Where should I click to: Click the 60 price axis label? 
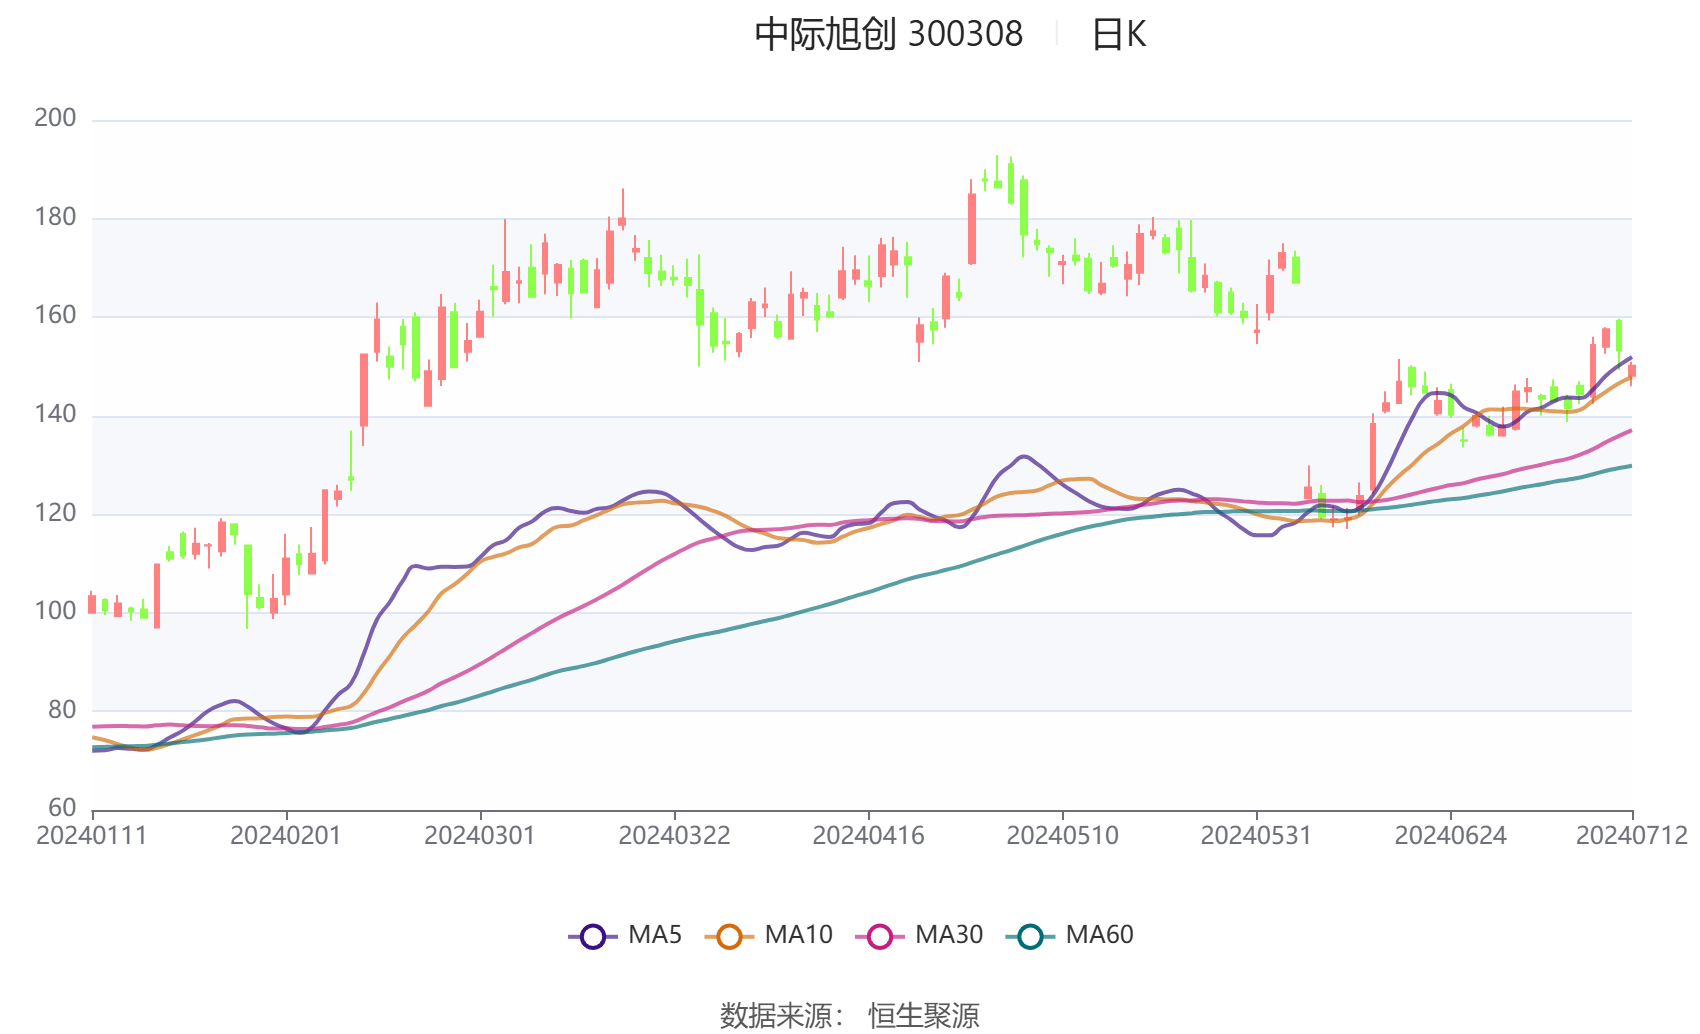[x=62, y=808]
